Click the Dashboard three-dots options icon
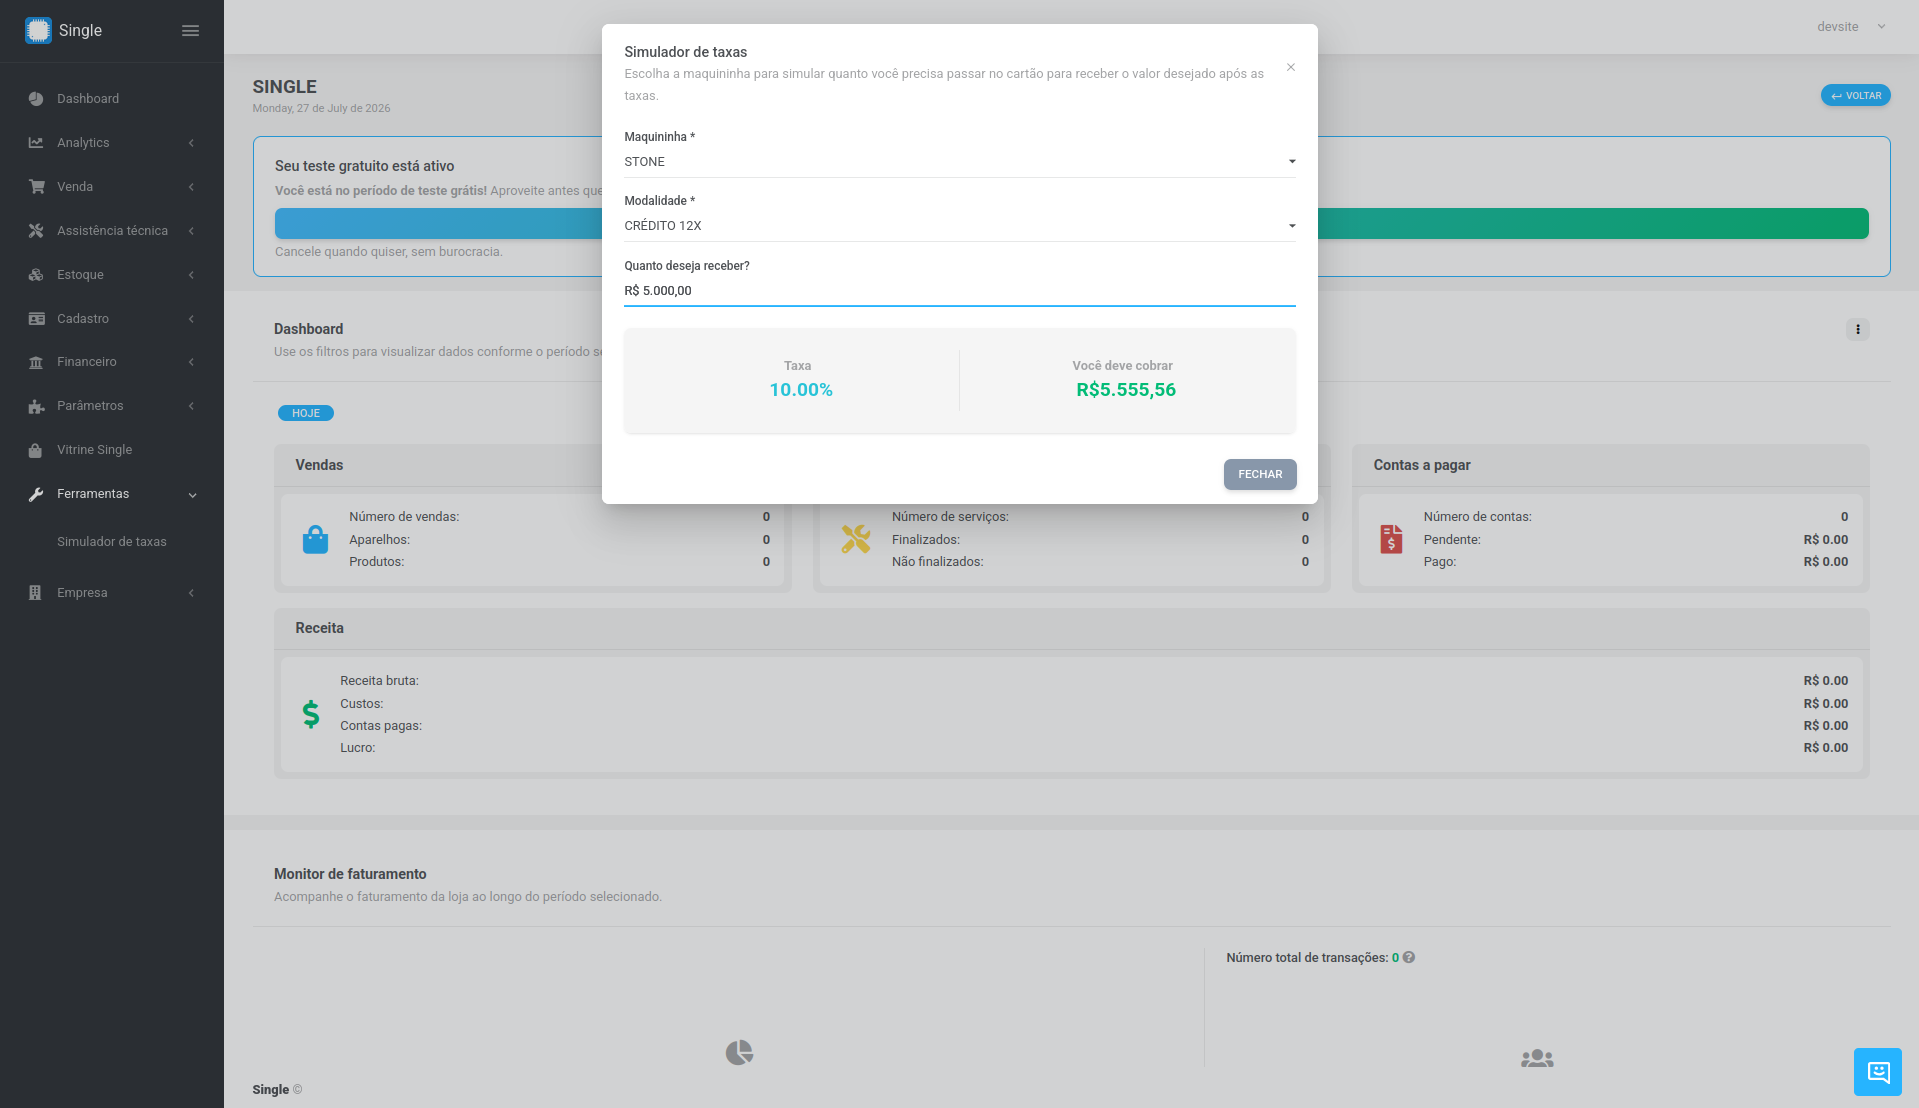 click(1857, 329)
